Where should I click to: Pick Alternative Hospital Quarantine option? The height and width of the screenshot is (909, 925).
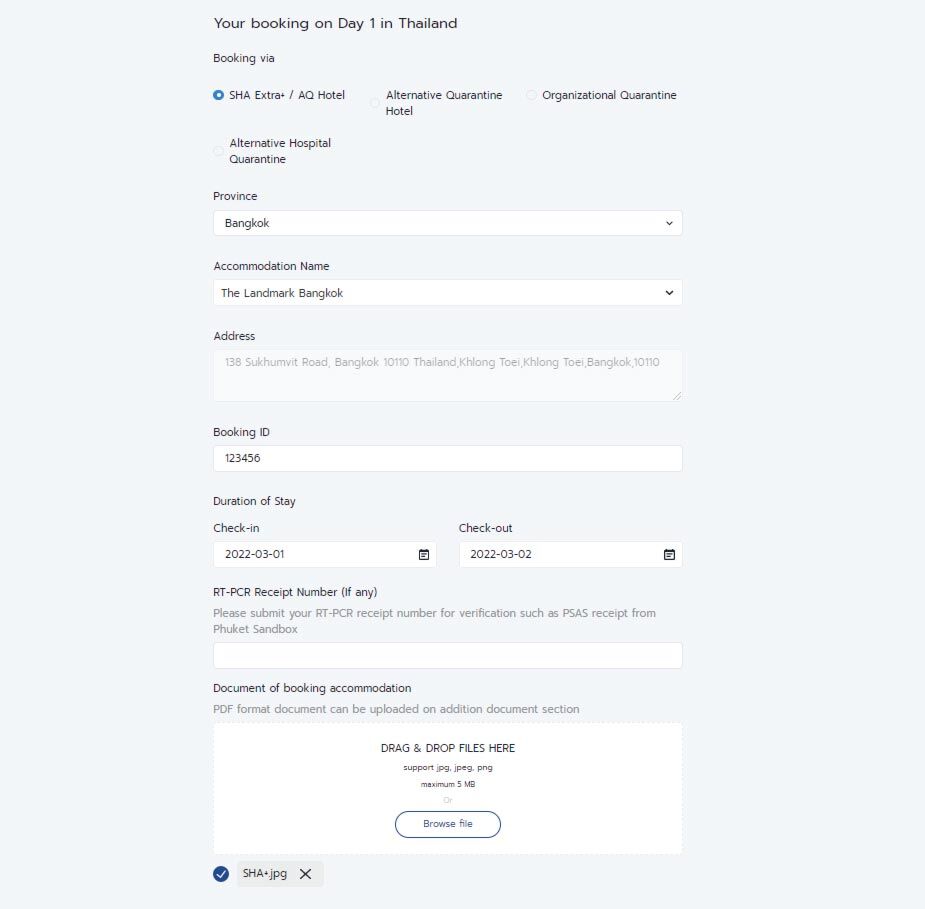tap(219, 151)
